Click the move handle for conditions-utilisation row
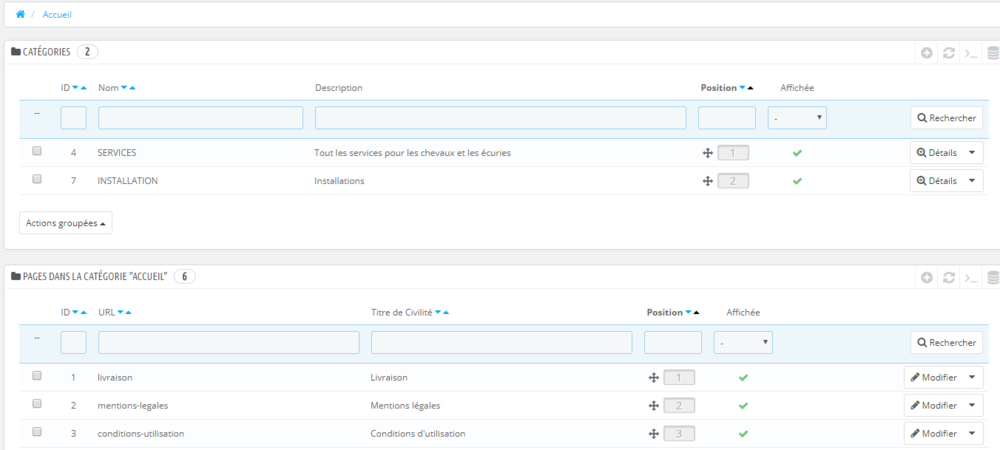 (x=653, y=433)
